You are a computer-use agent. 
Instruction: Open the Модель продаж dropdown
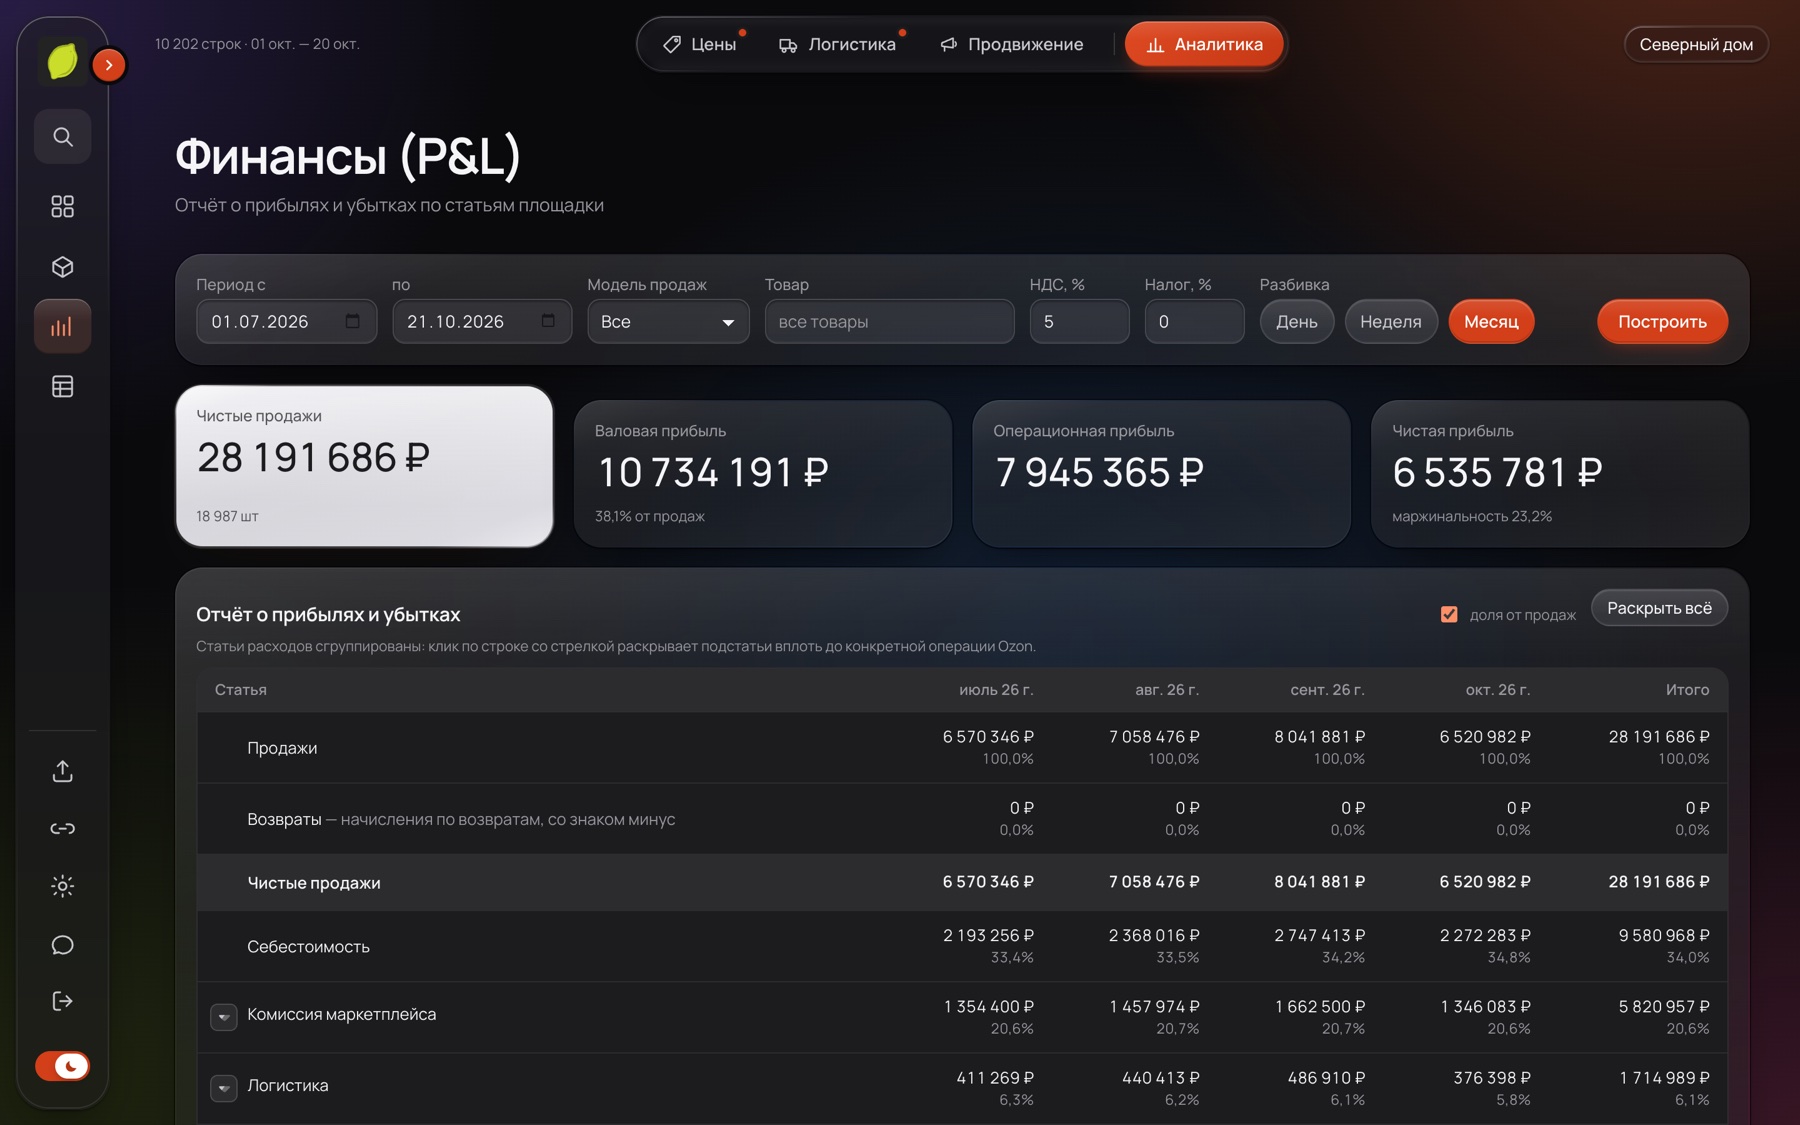668,322
